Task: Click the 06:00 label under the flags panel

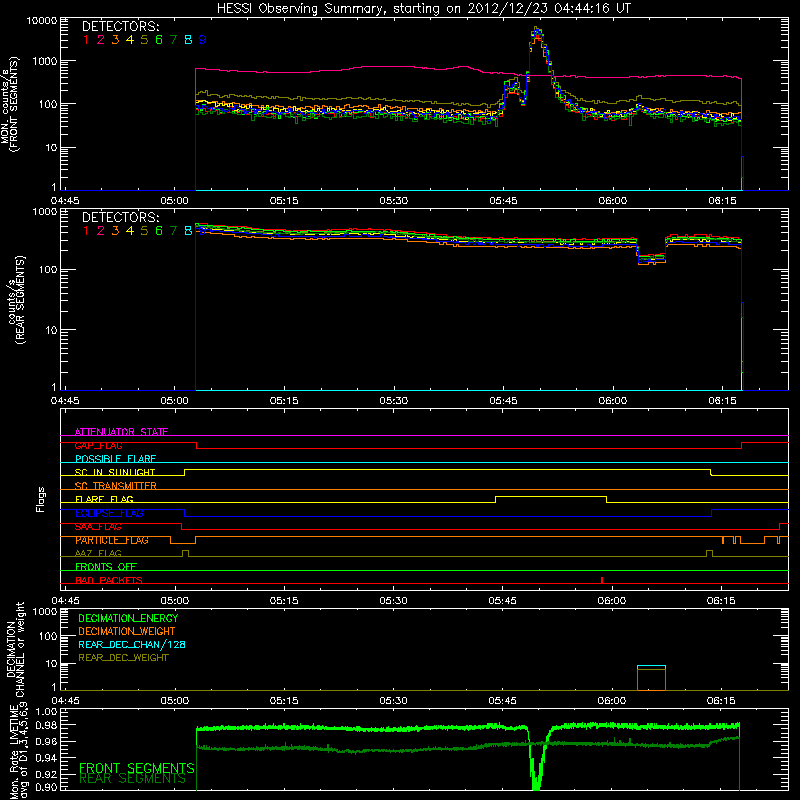Action: click(612, 601)
